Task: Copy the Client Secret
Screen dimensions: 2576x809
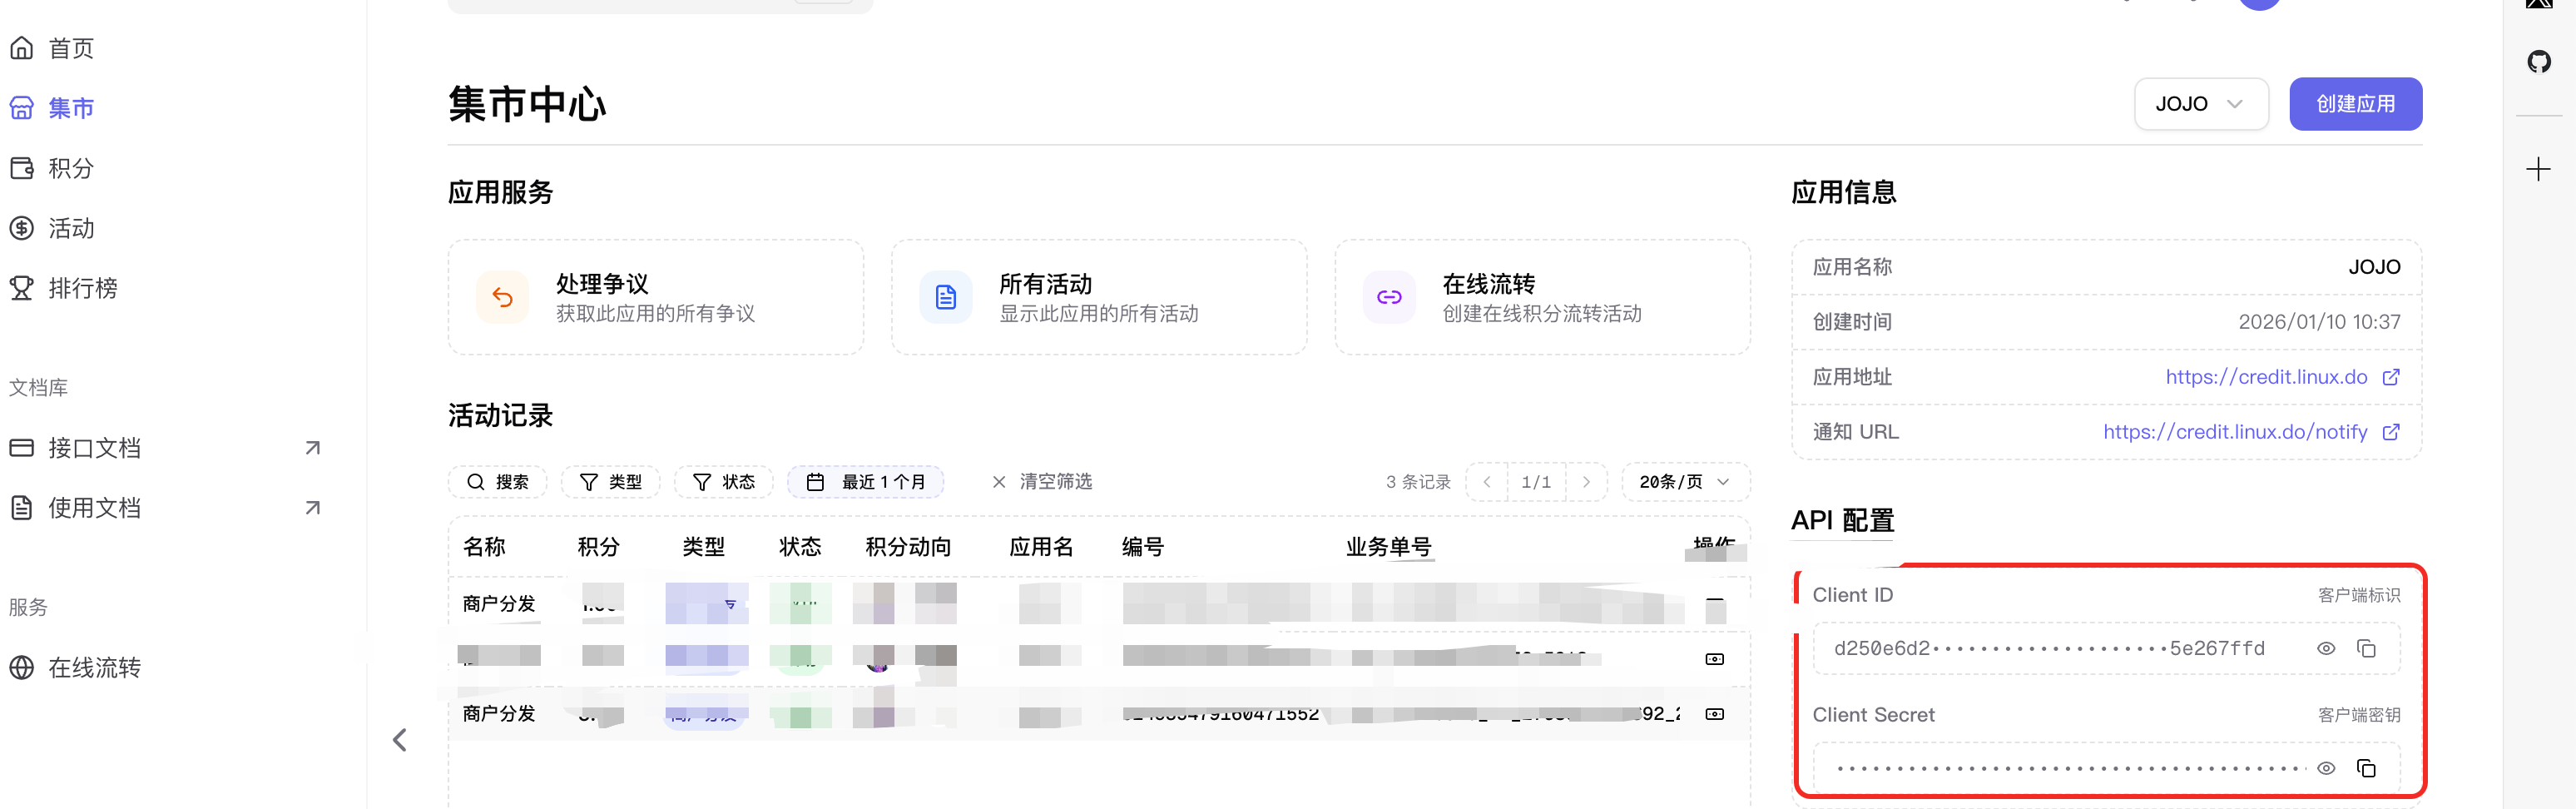Action: tap(2366, 768)
